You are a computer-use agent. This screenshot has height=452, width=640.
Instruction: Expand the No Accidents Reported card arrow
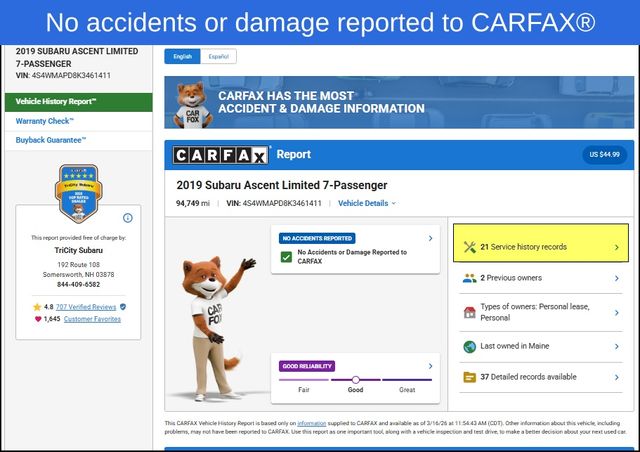tap(430, 239)
